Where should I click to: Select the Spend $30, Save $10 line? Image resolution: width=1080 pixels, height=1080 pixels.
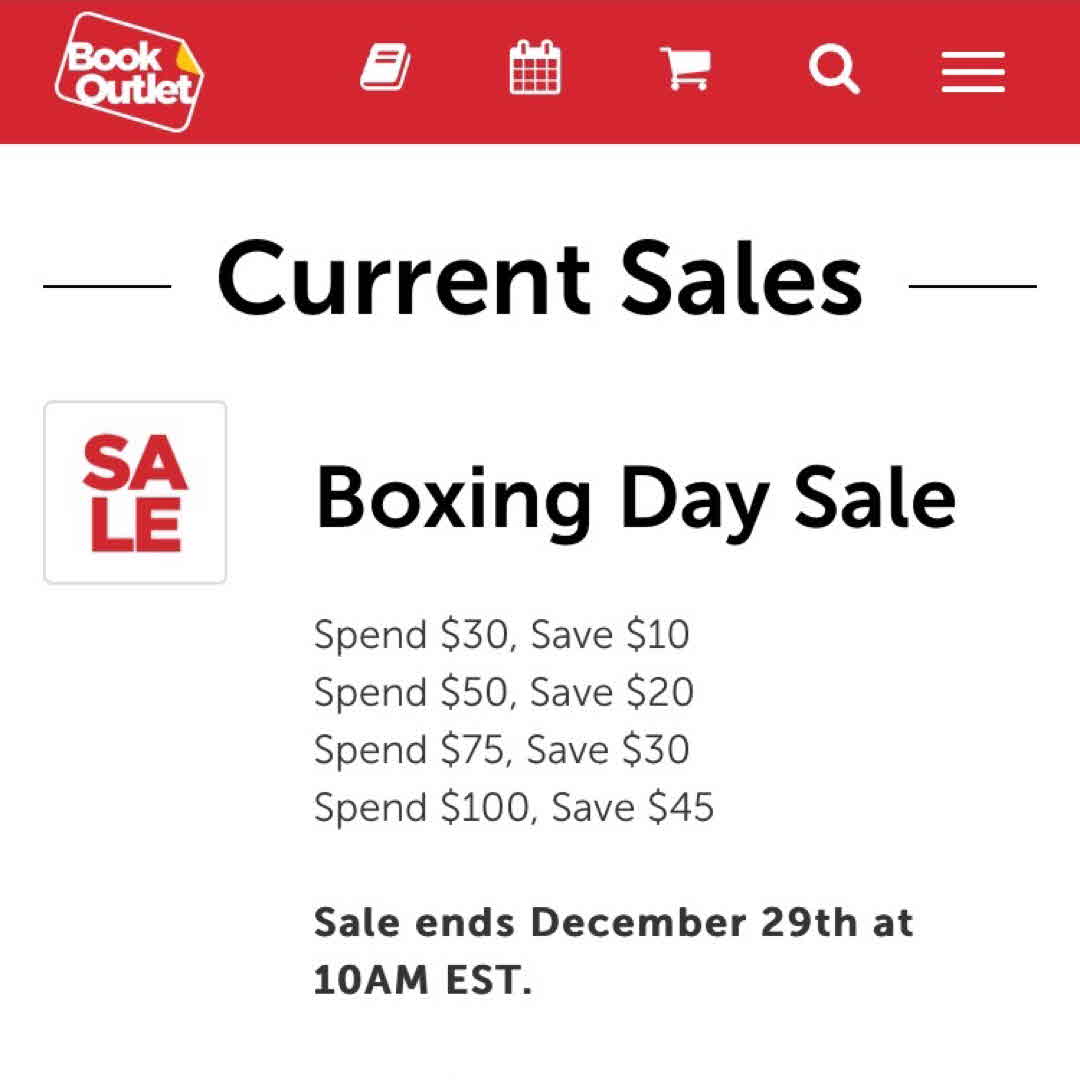point(501,635)
